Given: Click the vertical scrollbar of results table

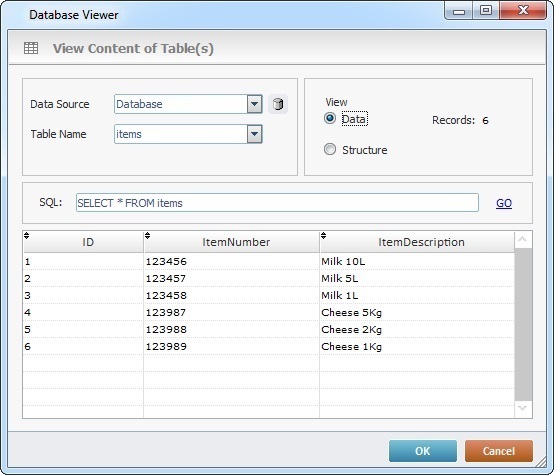Looking at the screenshot, I should 523,324.
